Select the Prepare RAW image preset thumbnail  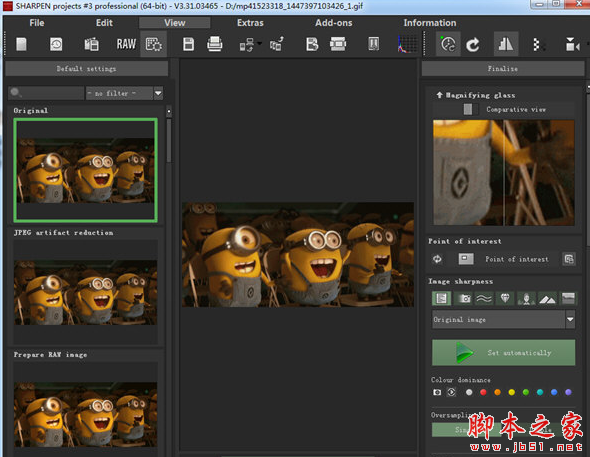[x=85, y=410]
